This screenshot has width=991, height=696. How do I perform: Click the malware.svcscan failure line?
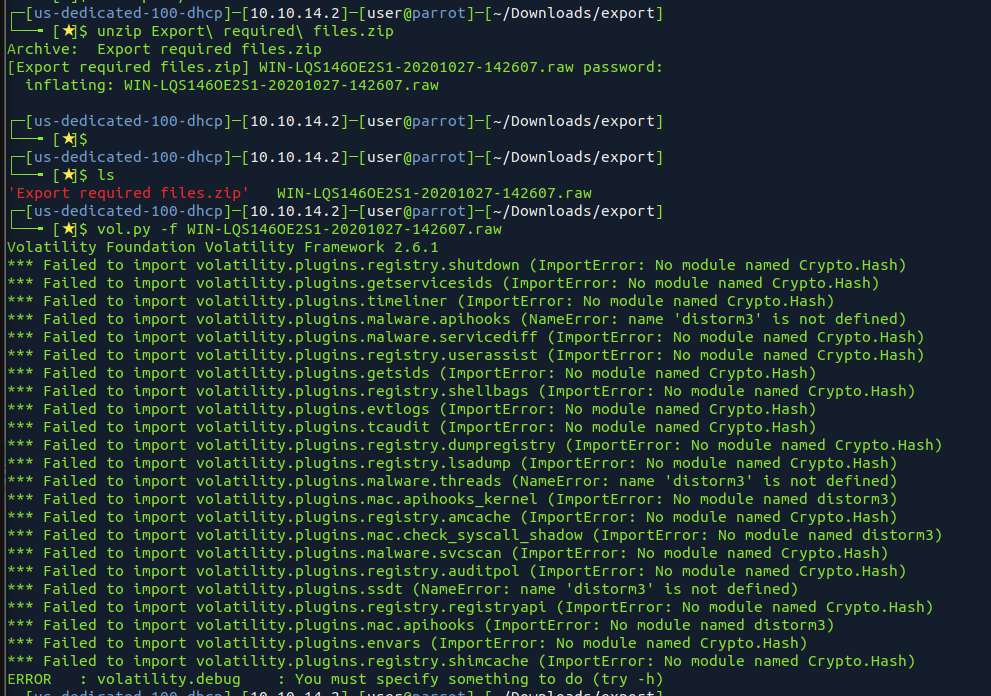[x=447, y=554]
